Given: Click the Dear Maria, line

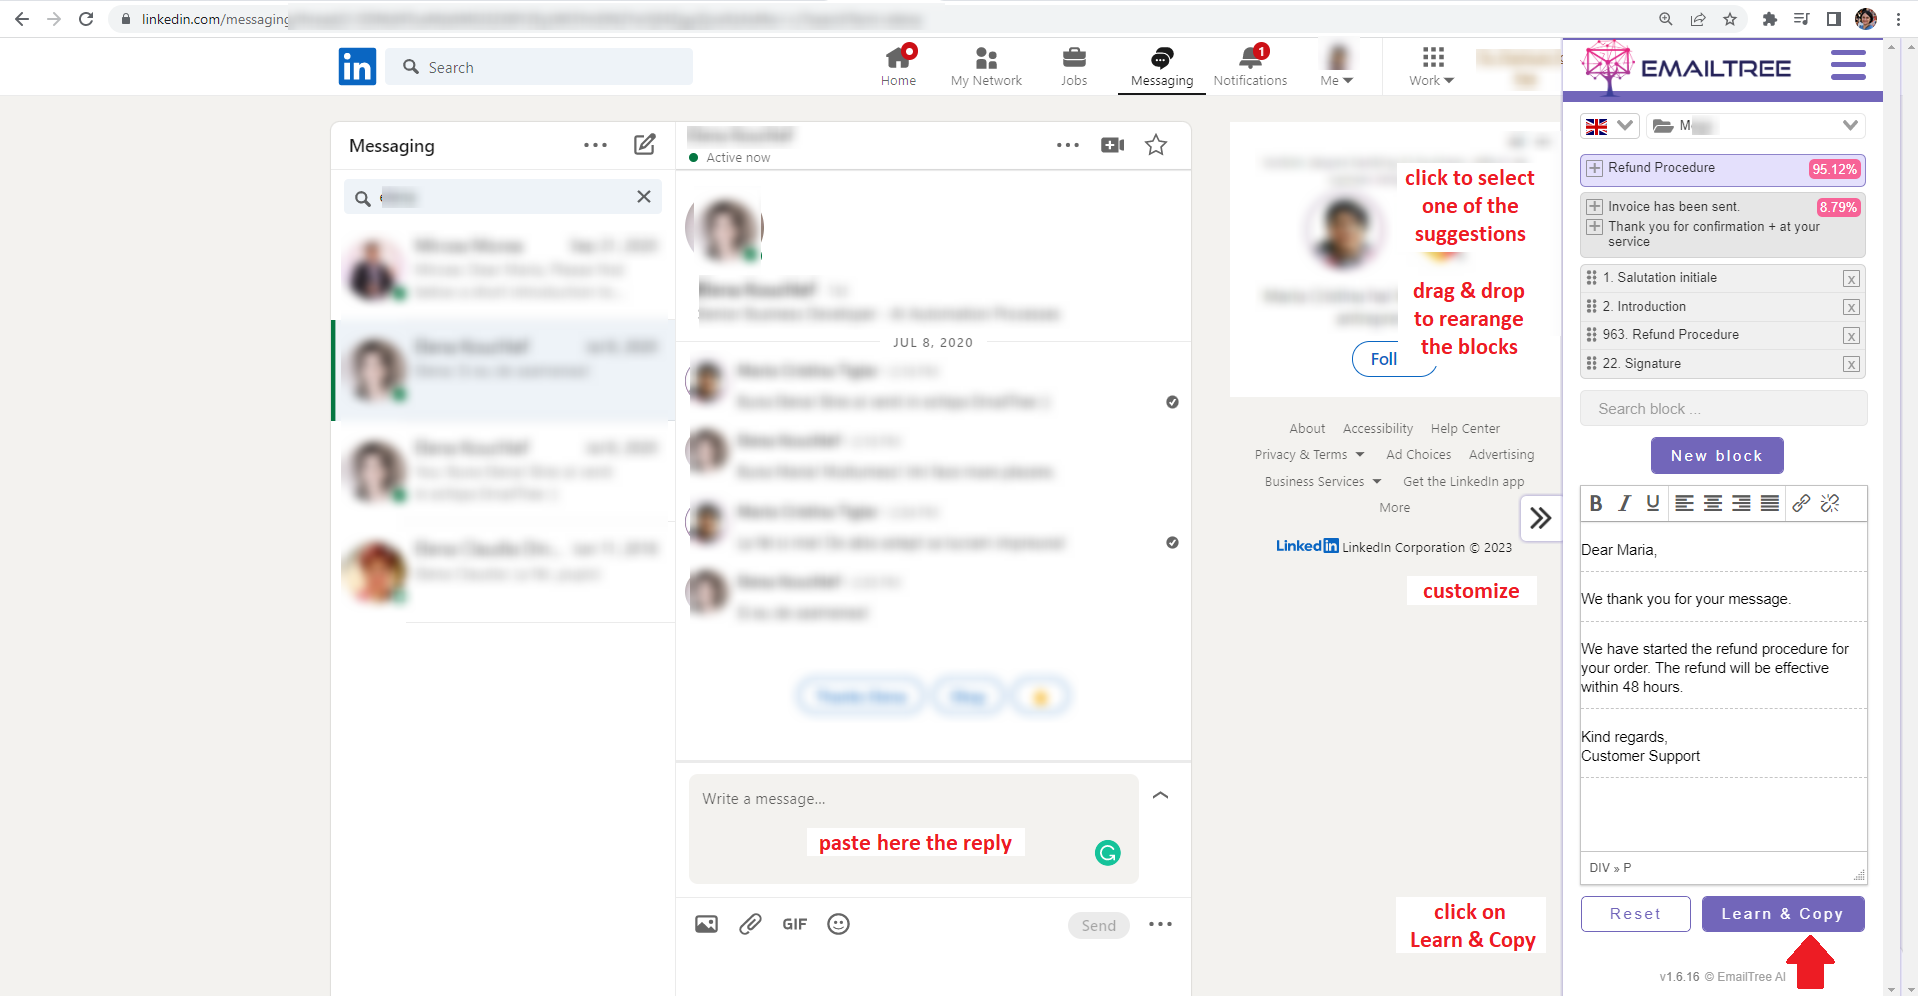Looking at the screenshot, I should 1618,550.
